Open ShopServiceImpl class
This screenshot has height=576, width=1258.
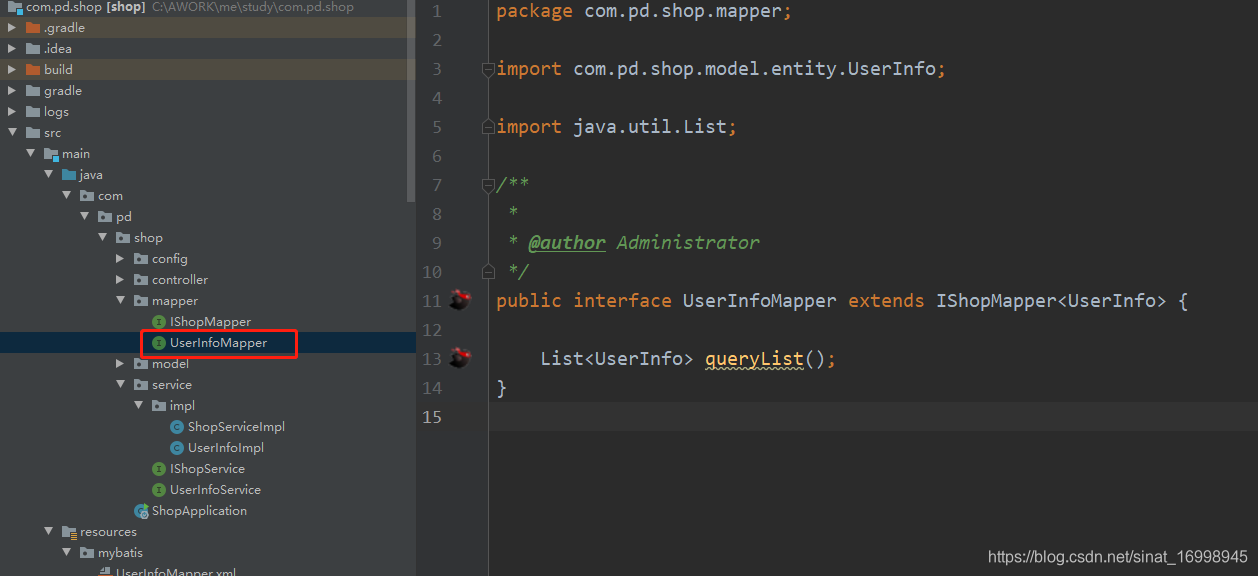tap(236, 426)
